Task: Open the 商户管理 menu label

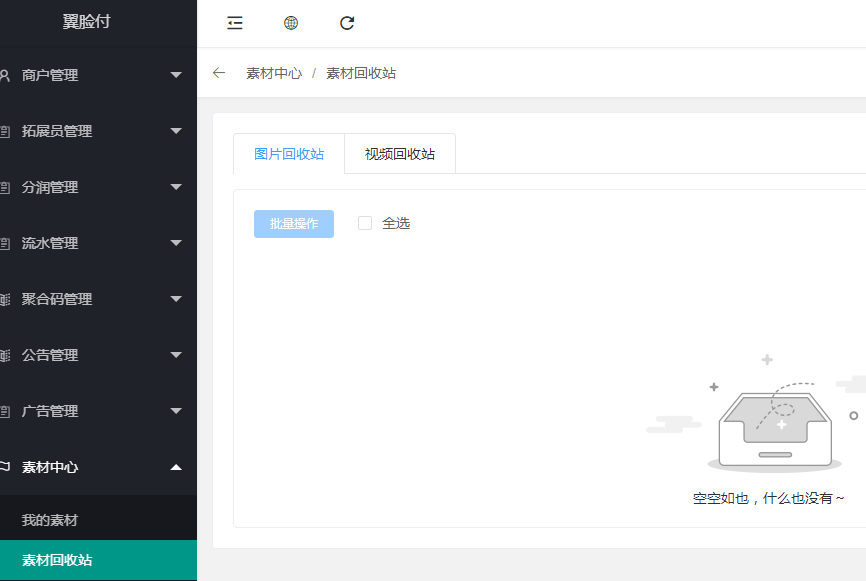Action: 50,75
